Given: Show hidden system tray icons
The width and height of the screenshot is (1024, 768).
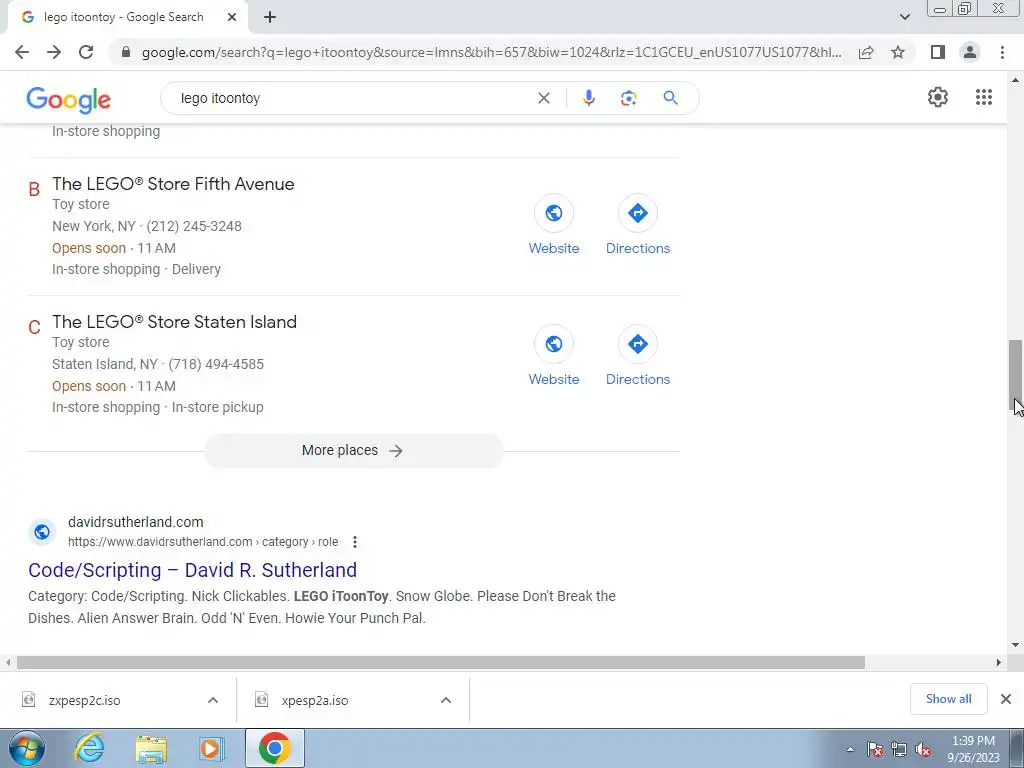Looking at the screenshot, I should click(x=850, y=749).
